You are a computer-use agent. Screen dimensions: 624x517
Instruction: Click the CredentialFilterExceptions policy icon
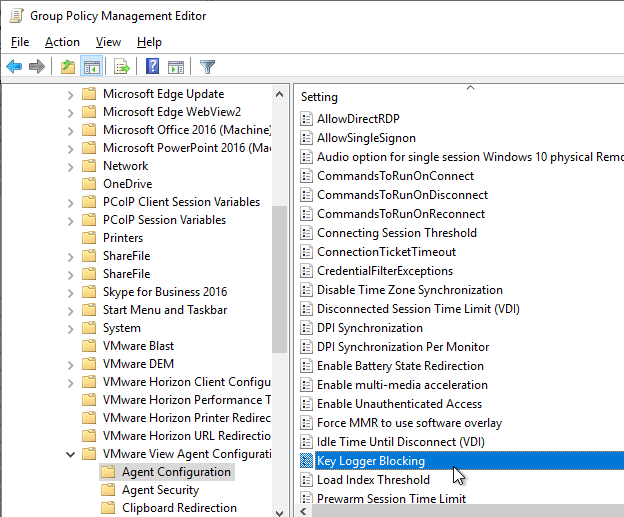pos(306,271)
